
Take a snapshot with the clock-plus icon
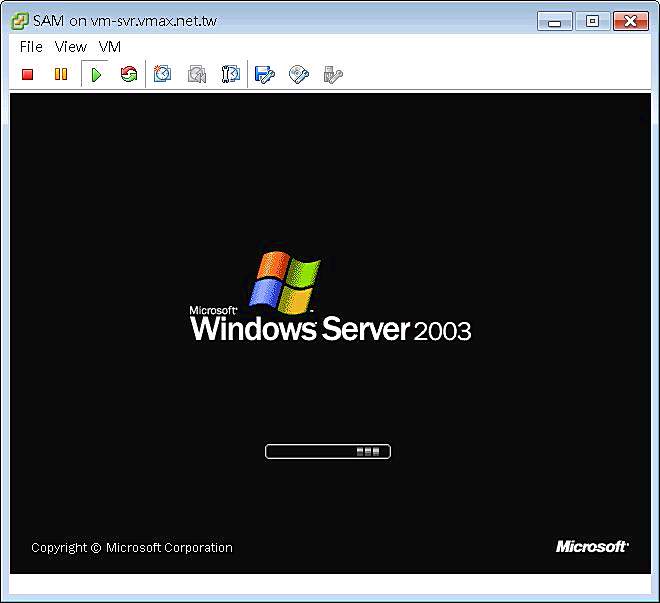pos(162,74)
